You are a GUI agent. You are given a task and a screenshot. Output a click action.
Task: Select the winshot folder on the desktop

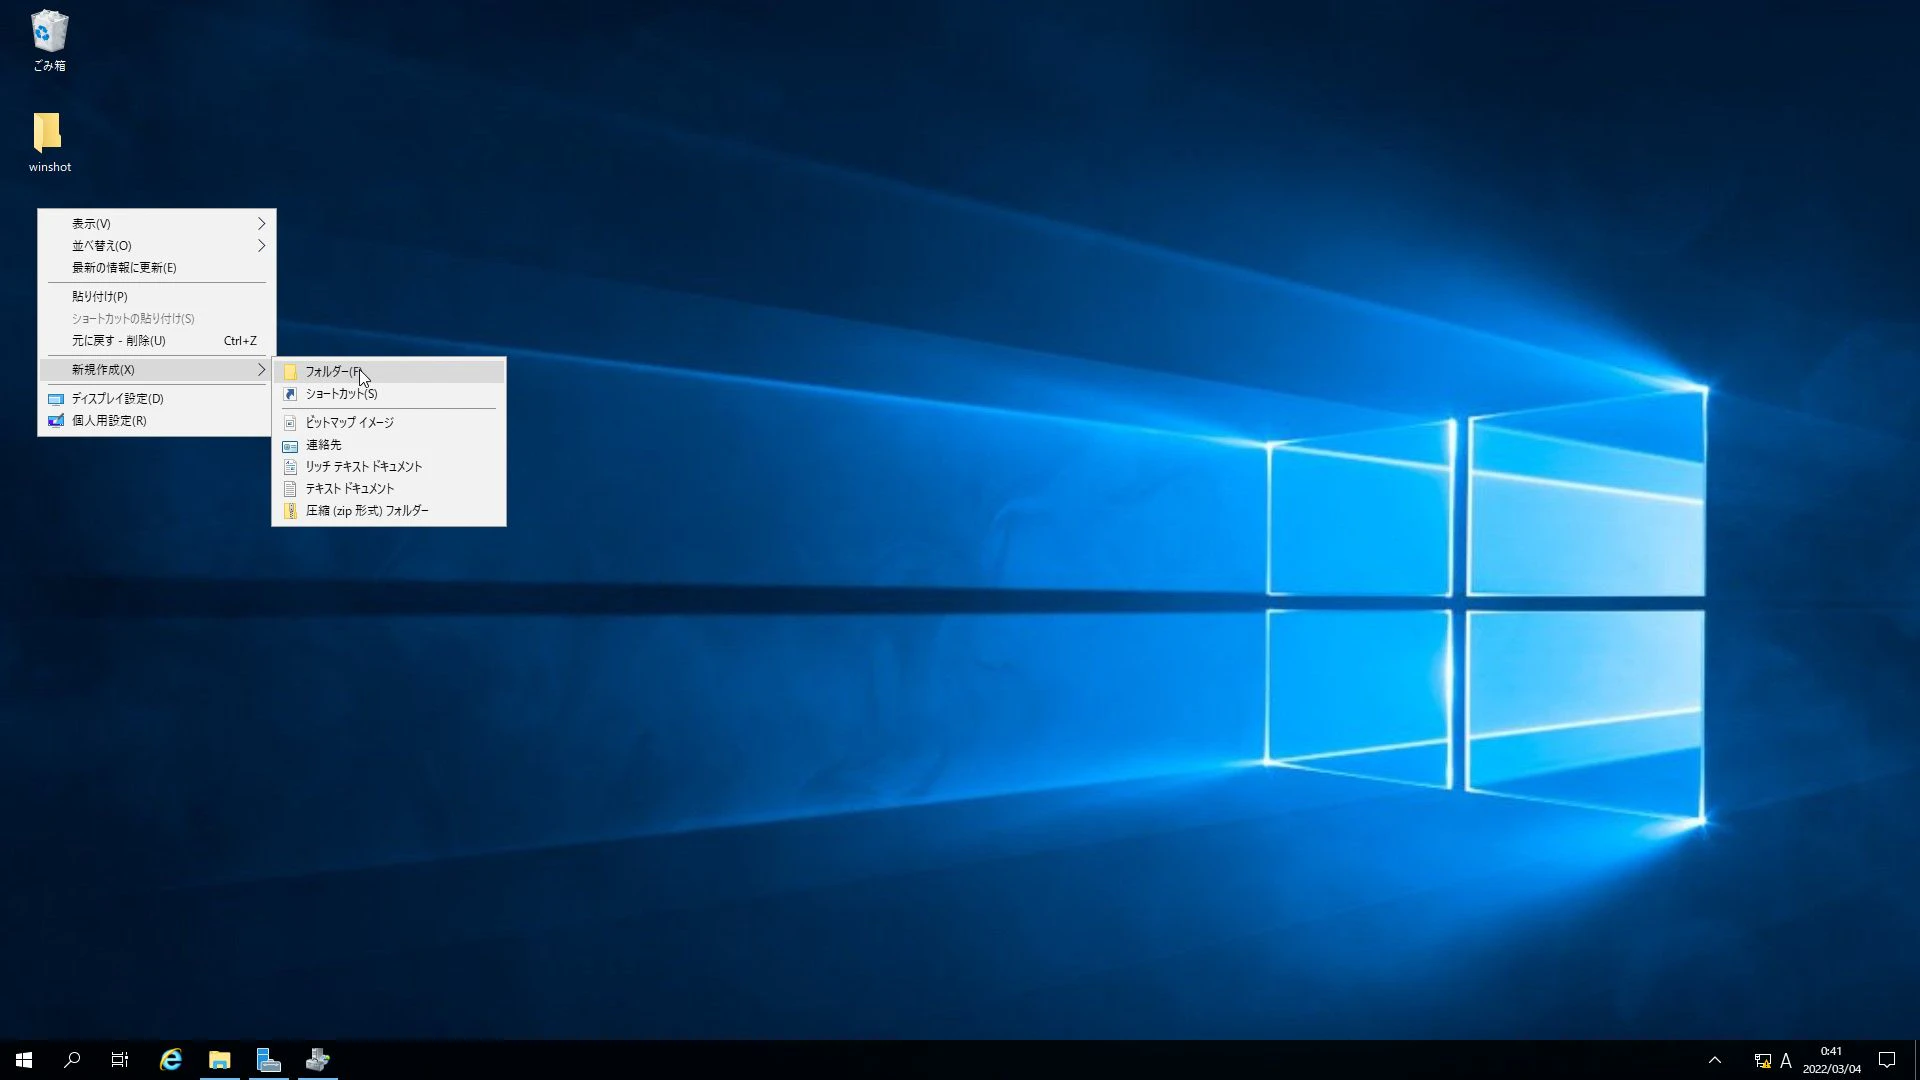pyautogui.click(x=49, y=142)
